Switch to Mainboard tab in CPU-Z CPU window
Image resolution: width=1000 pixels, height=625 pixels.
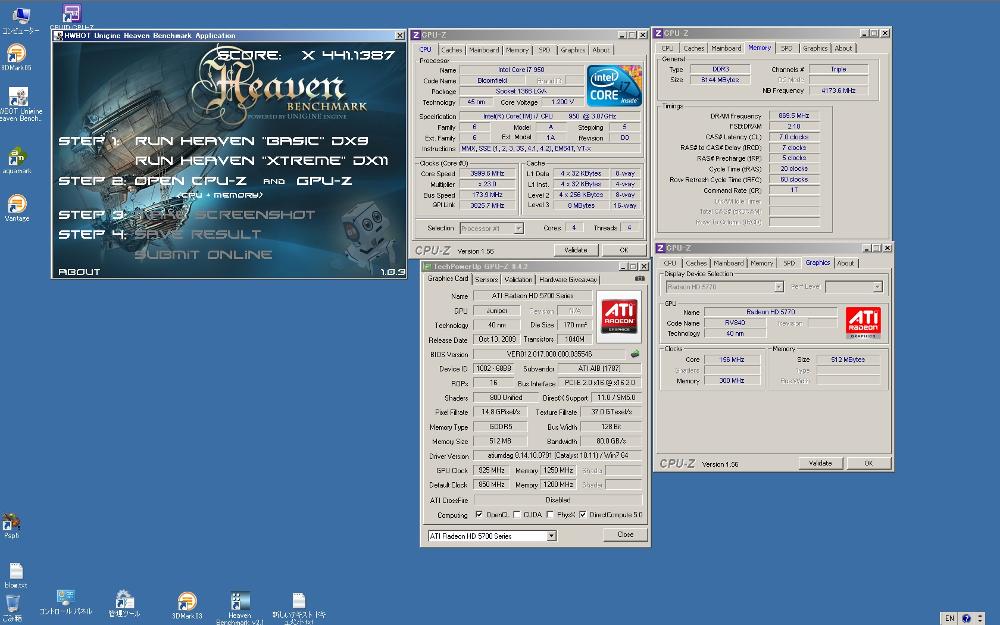(x=483, y=50)
